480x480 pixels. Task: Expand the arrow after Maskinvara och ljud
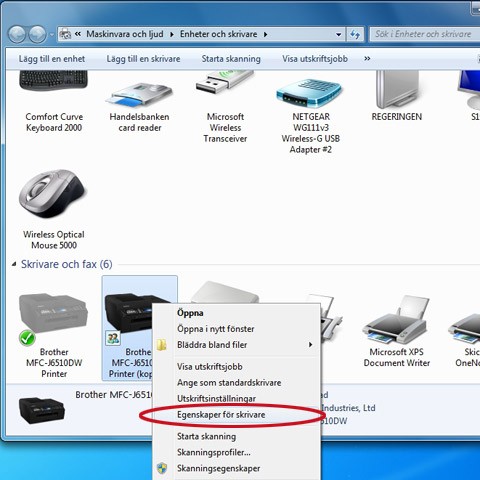pos(172,34)
